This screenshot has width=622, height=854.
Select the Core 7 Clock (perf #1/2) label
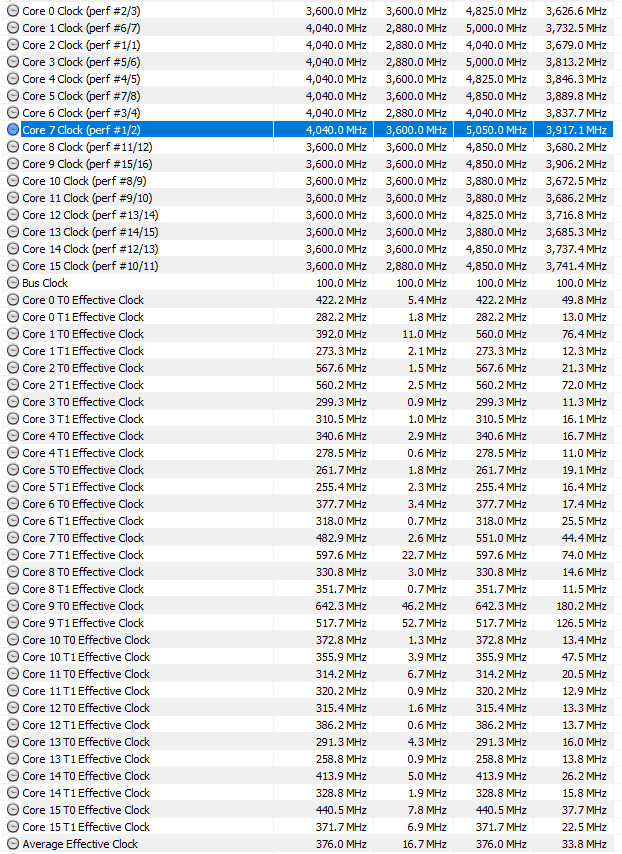tap(81, 130)
